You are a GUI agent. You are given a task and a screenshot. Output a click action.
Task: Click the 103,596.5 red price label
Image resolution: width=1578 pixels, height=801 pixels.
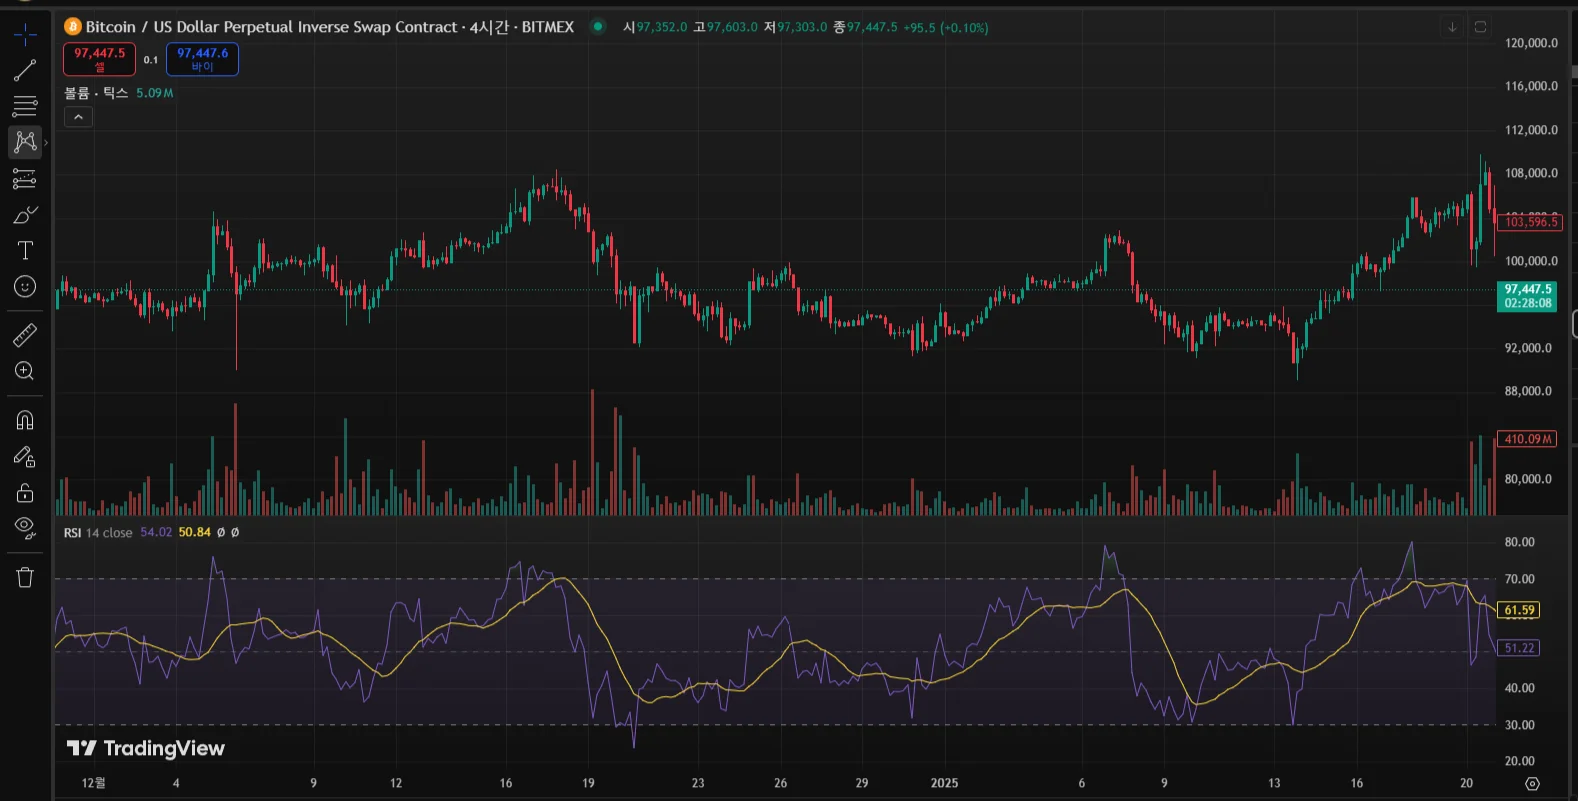click(x=1530, y=221)
